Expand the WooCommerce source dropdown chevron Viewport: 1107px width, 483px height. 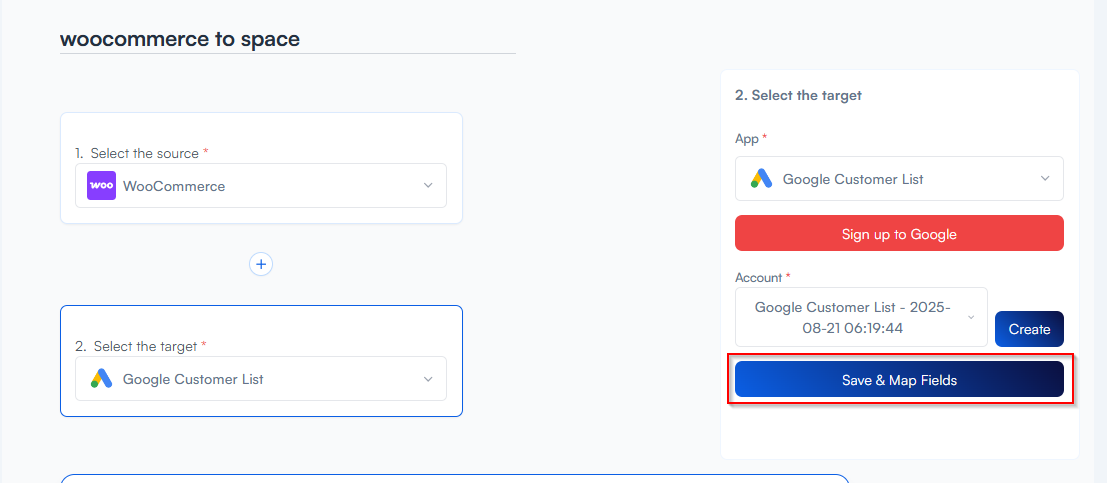pyautogui.click(x=428, y=186)
